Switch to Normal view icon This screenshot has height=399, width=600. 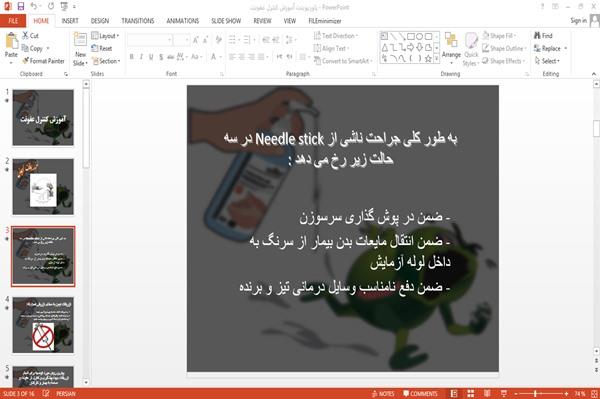point(454,394)
